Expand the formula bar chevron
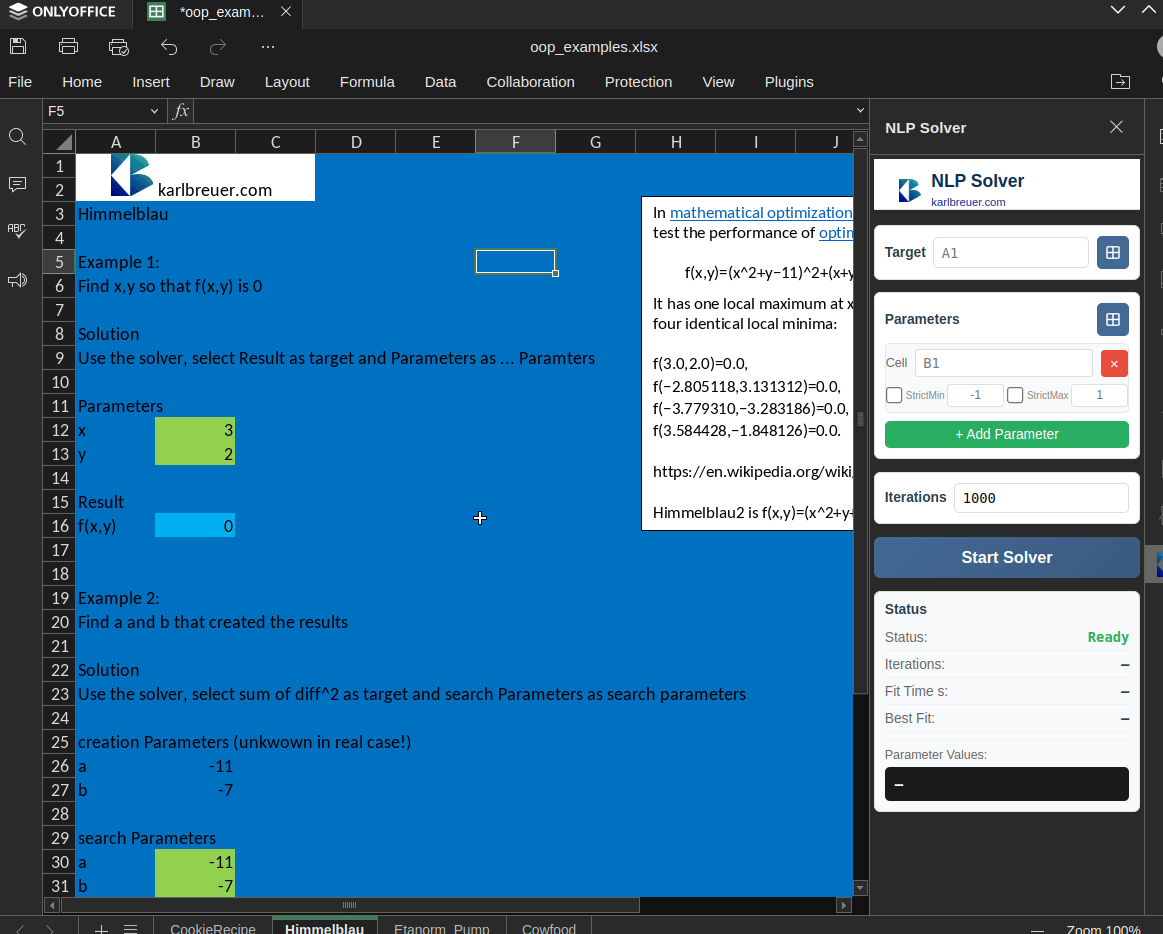1163x934 pixels. tap(860, 111)
